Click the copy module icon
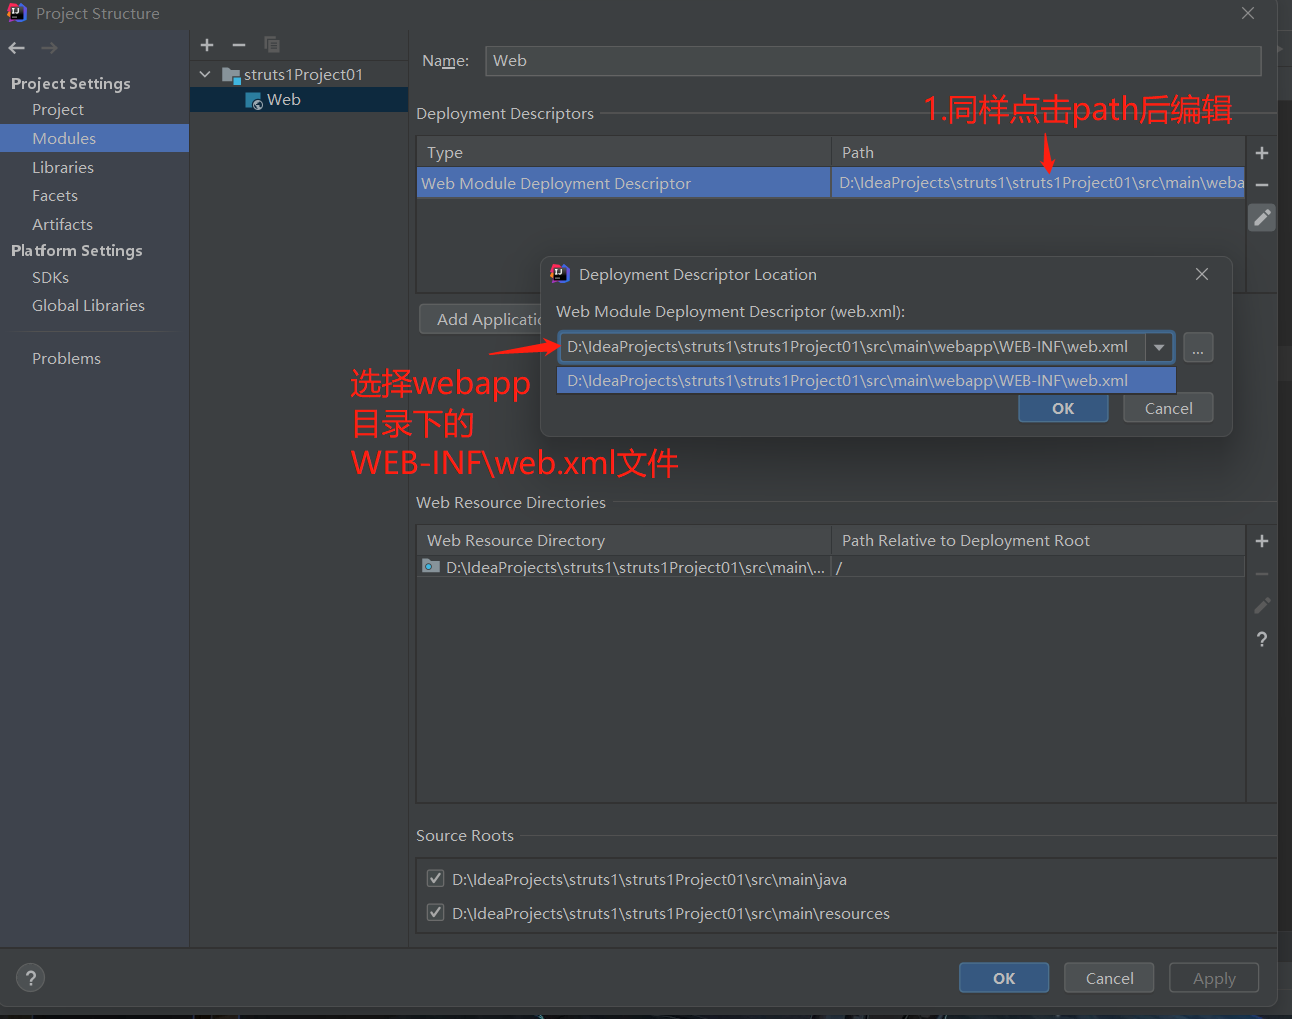The height and width of the screenshot is (1019, 1292). coord(271,45)
